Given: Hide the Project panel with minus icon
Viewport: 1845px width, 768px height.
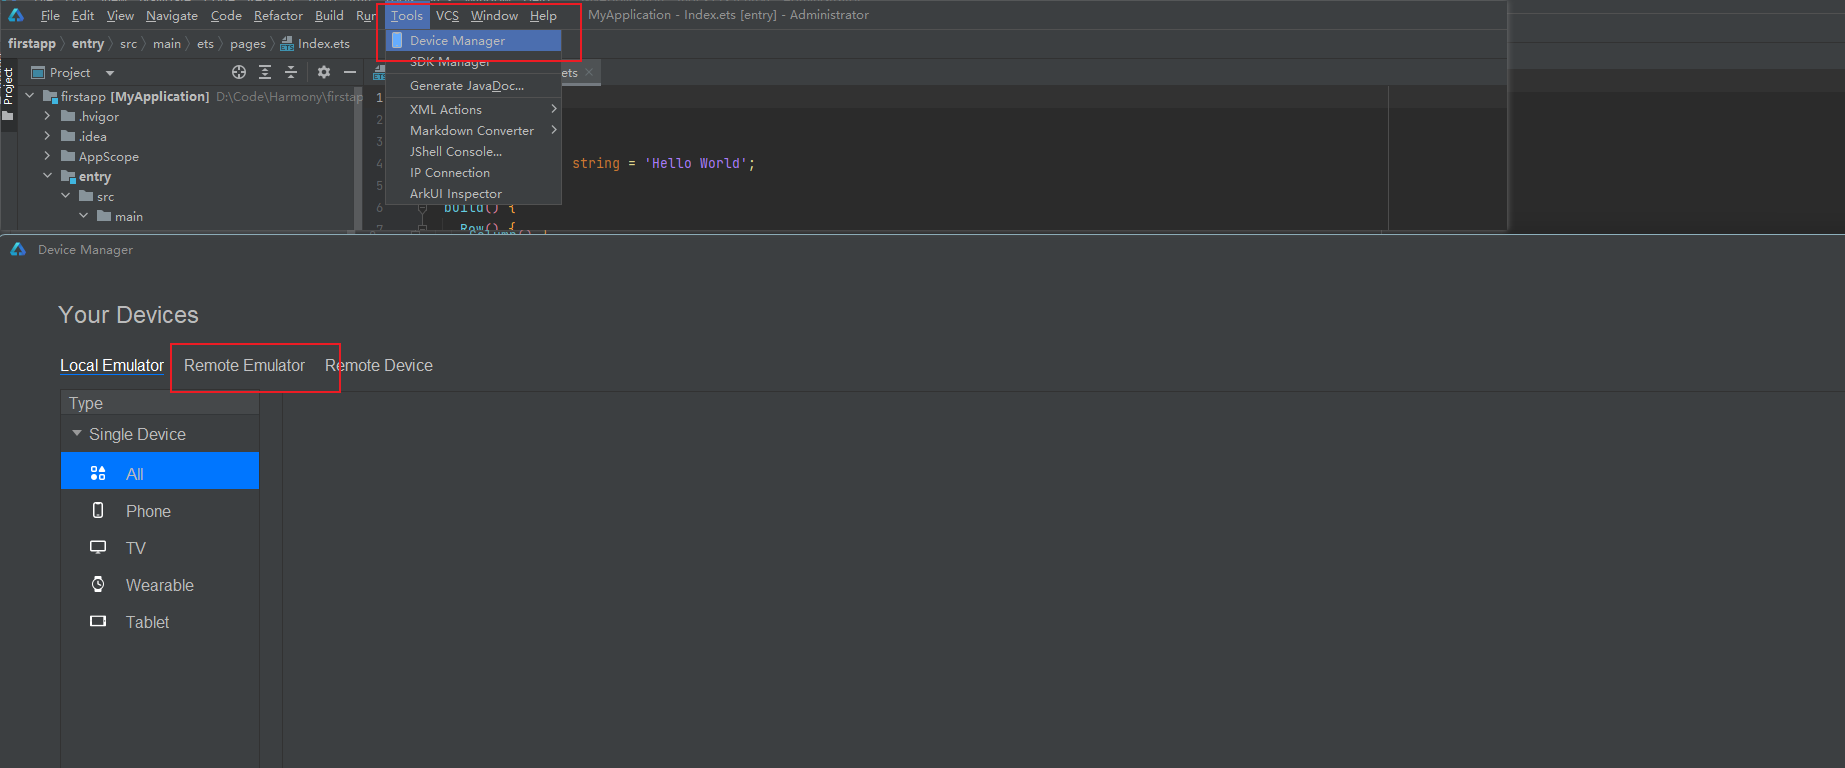Looking at the screenshot, I should pyautogui.click(x=350, y=72).
